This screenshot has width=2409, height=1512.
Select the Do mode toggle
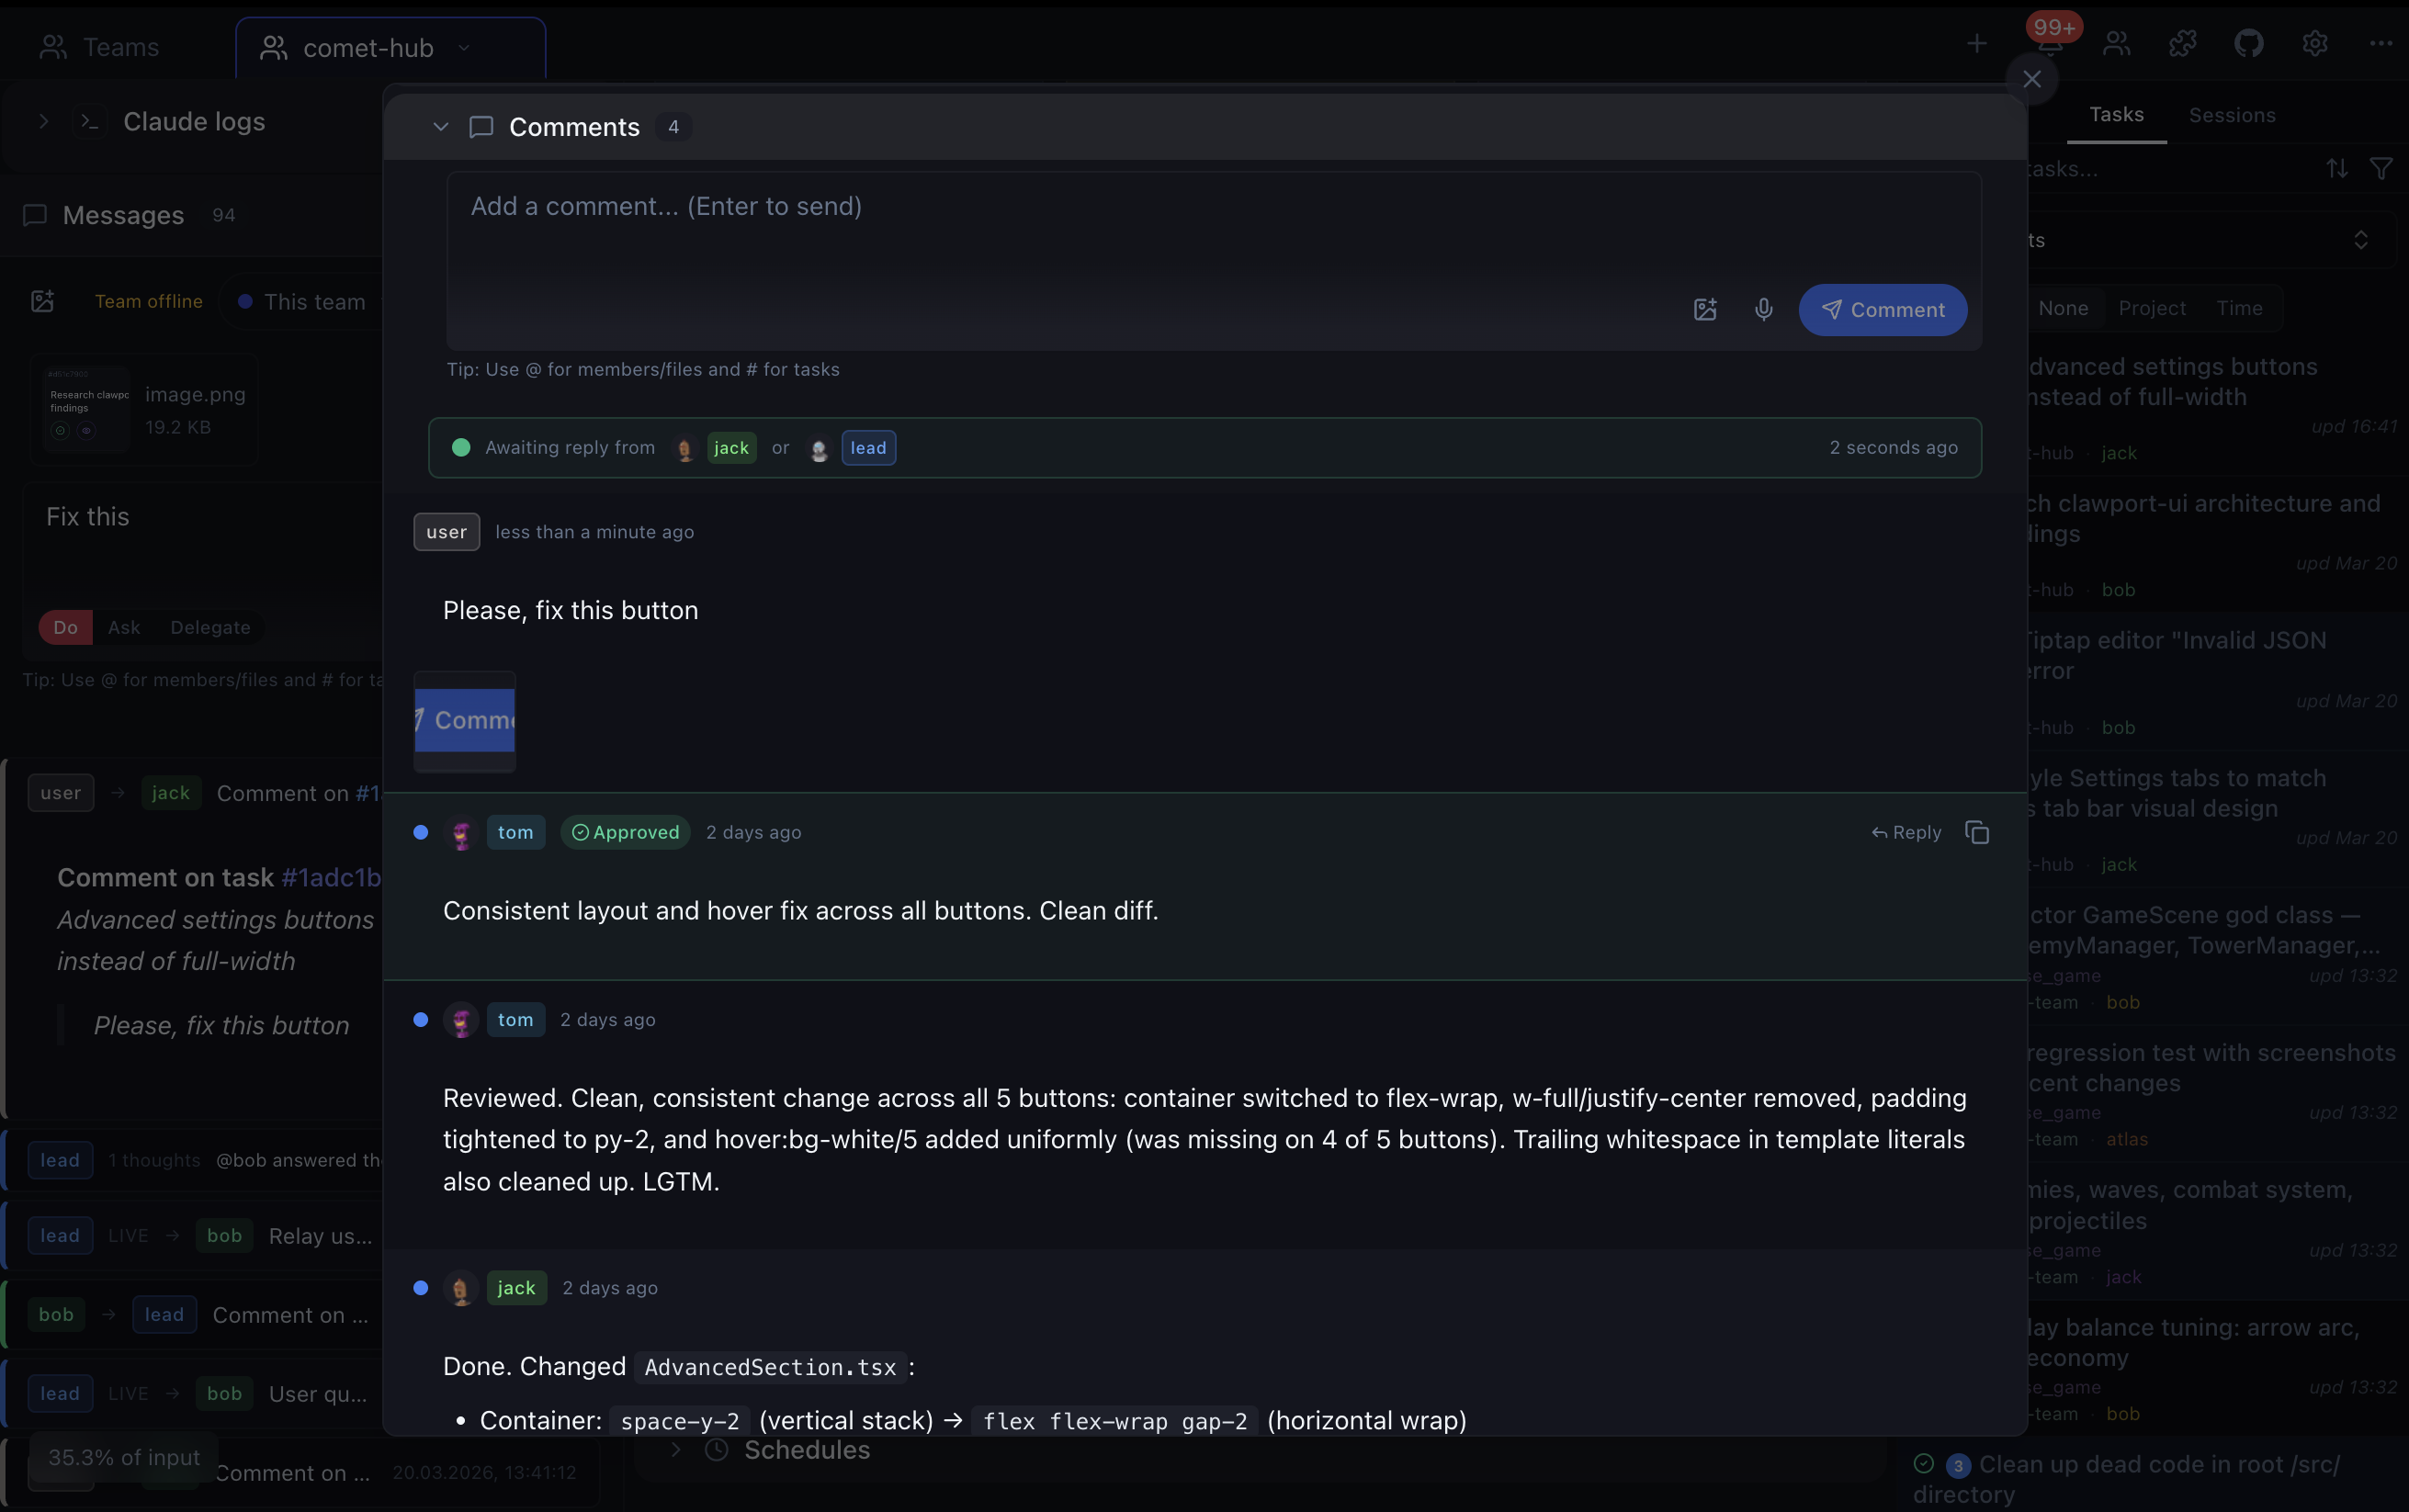[x=64, y=627]
